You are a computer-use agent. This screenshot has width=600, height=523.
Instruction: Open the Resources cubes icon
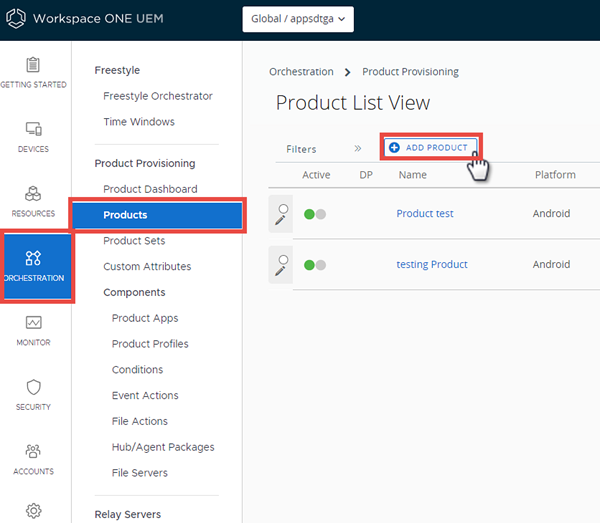pos(33,194)
